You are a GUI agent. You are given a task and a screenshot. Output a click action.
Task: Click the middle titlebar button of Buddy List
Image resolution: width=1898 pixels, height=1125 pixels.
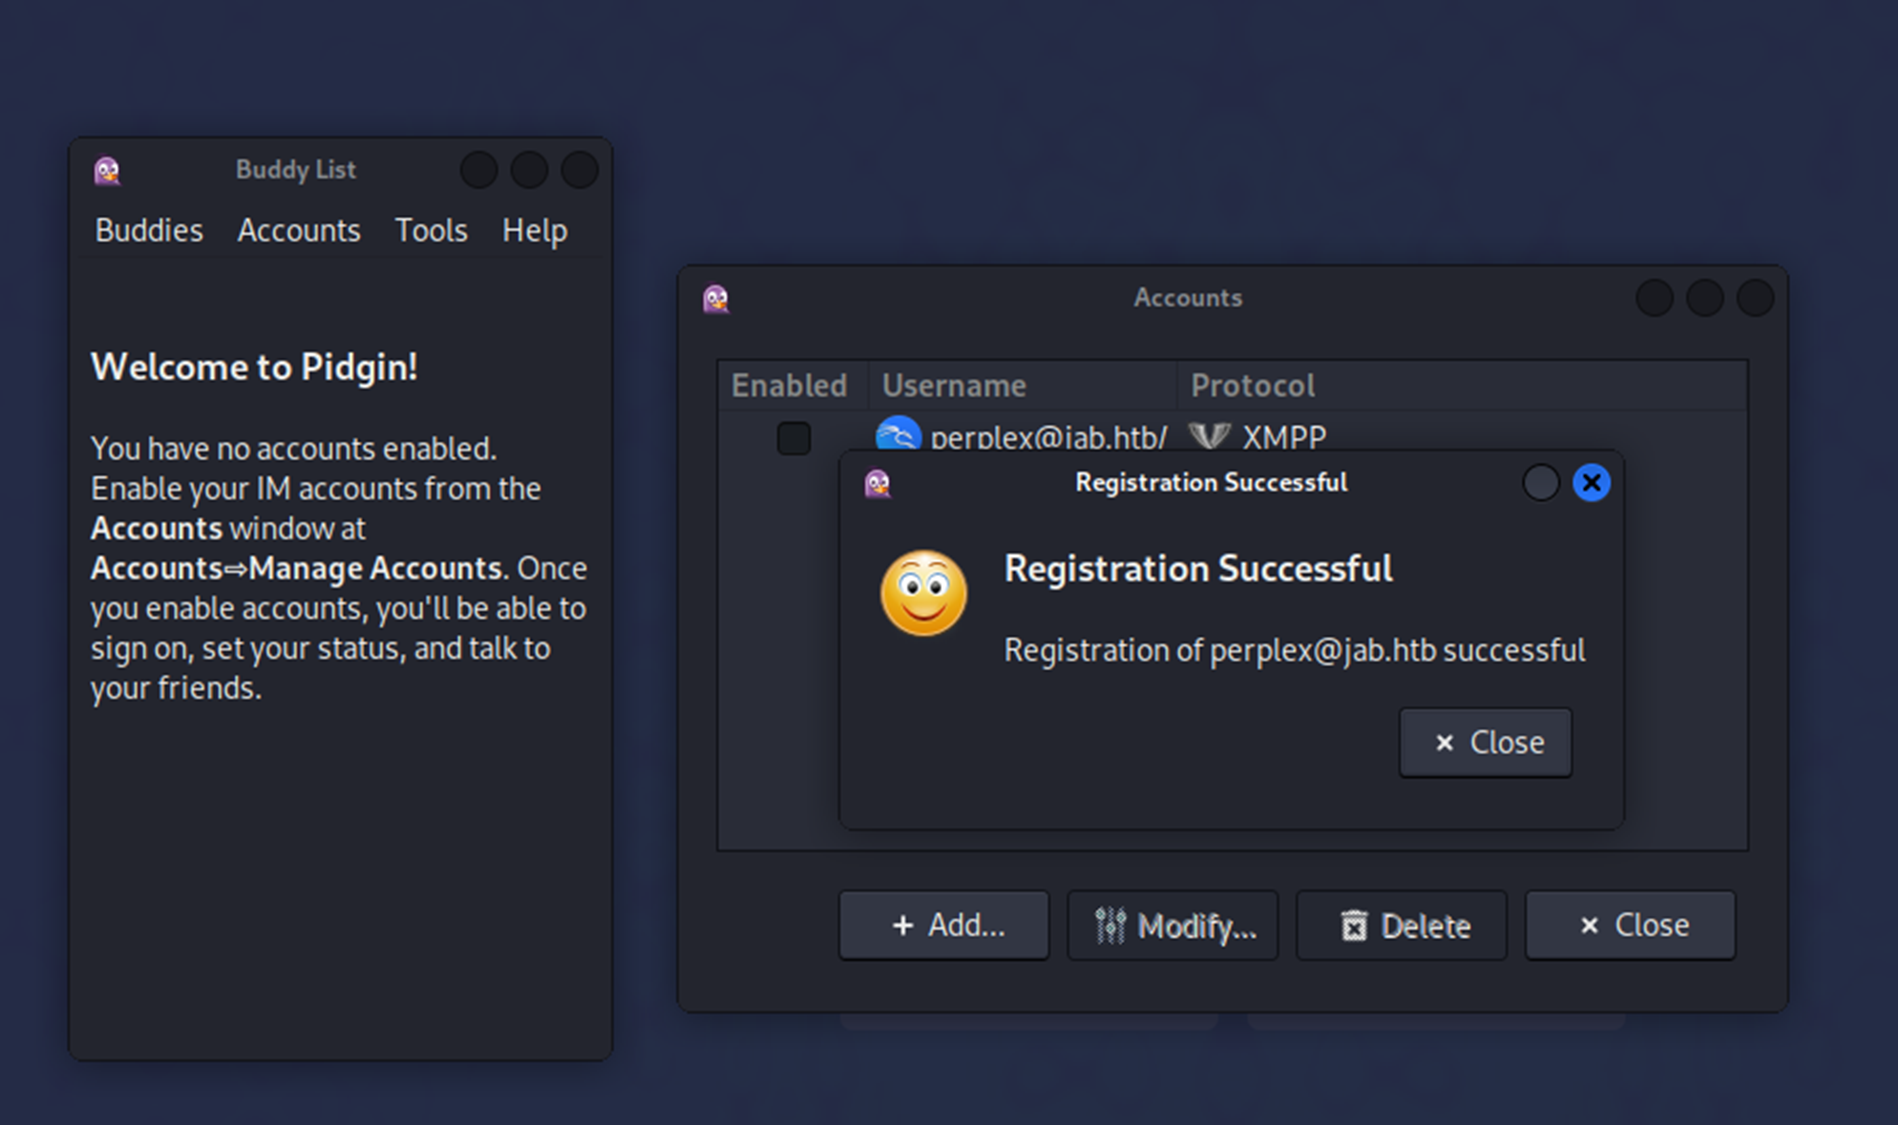click(x=529, y=170)
